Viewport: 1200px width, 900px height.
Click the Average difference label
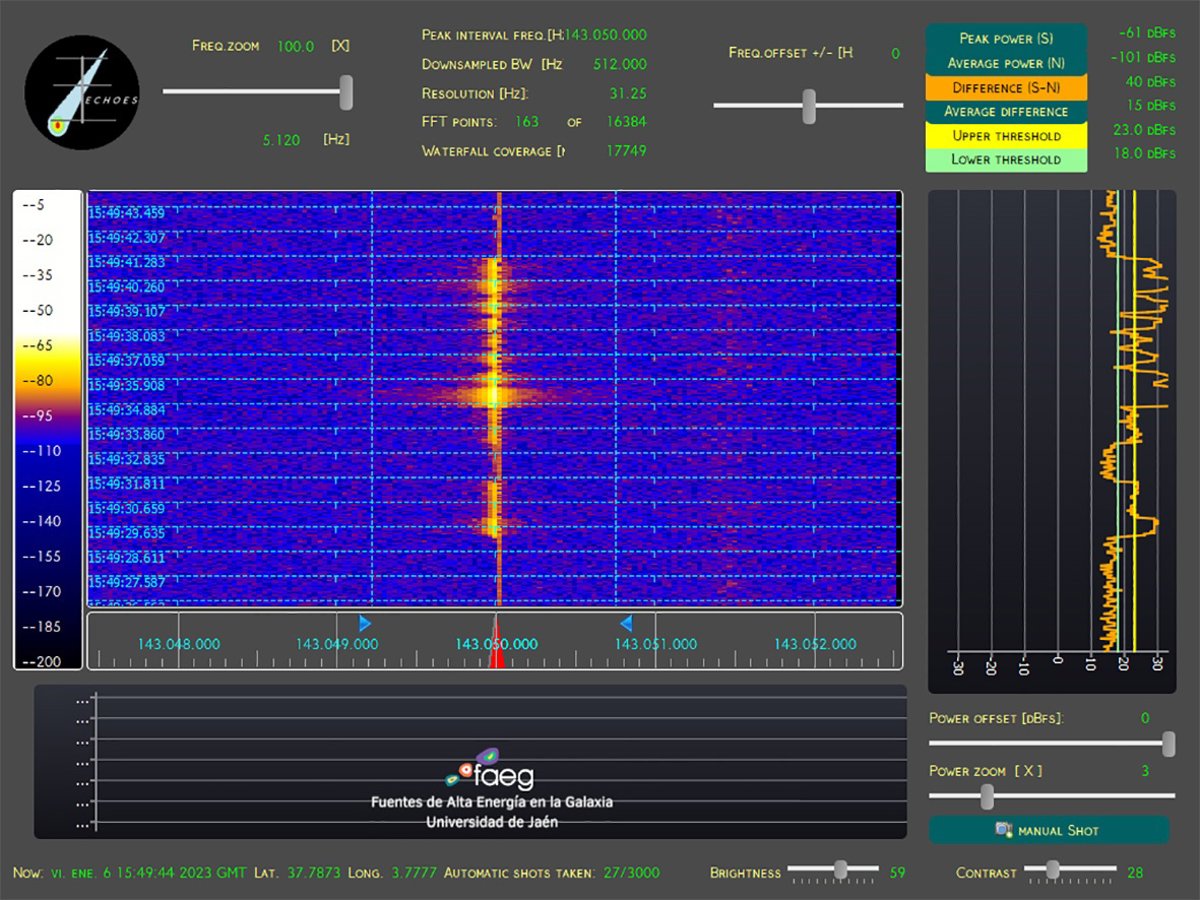pos(1005,112)
